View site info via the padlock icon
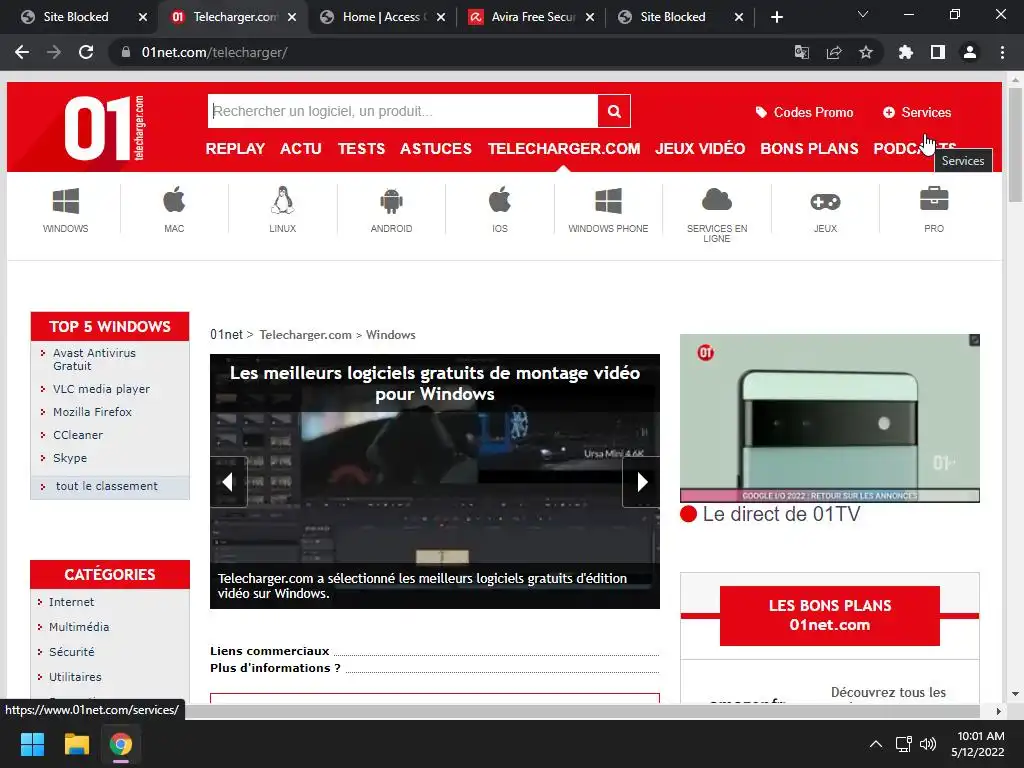 point(126,52)
